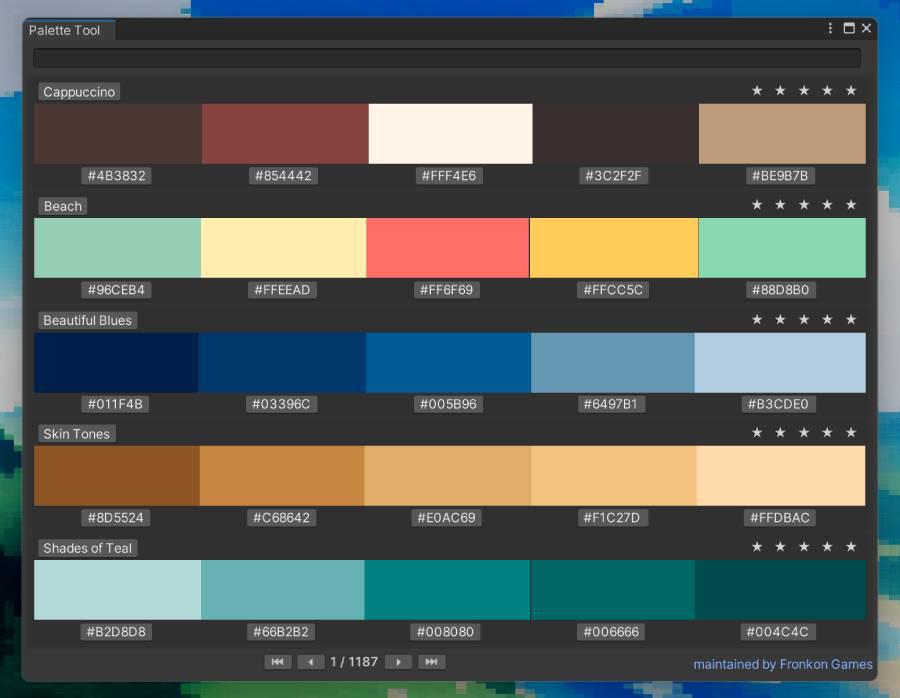Copy hex code #006666 label
The height and width of the screenshot is (698, 900).
(611, 632)
